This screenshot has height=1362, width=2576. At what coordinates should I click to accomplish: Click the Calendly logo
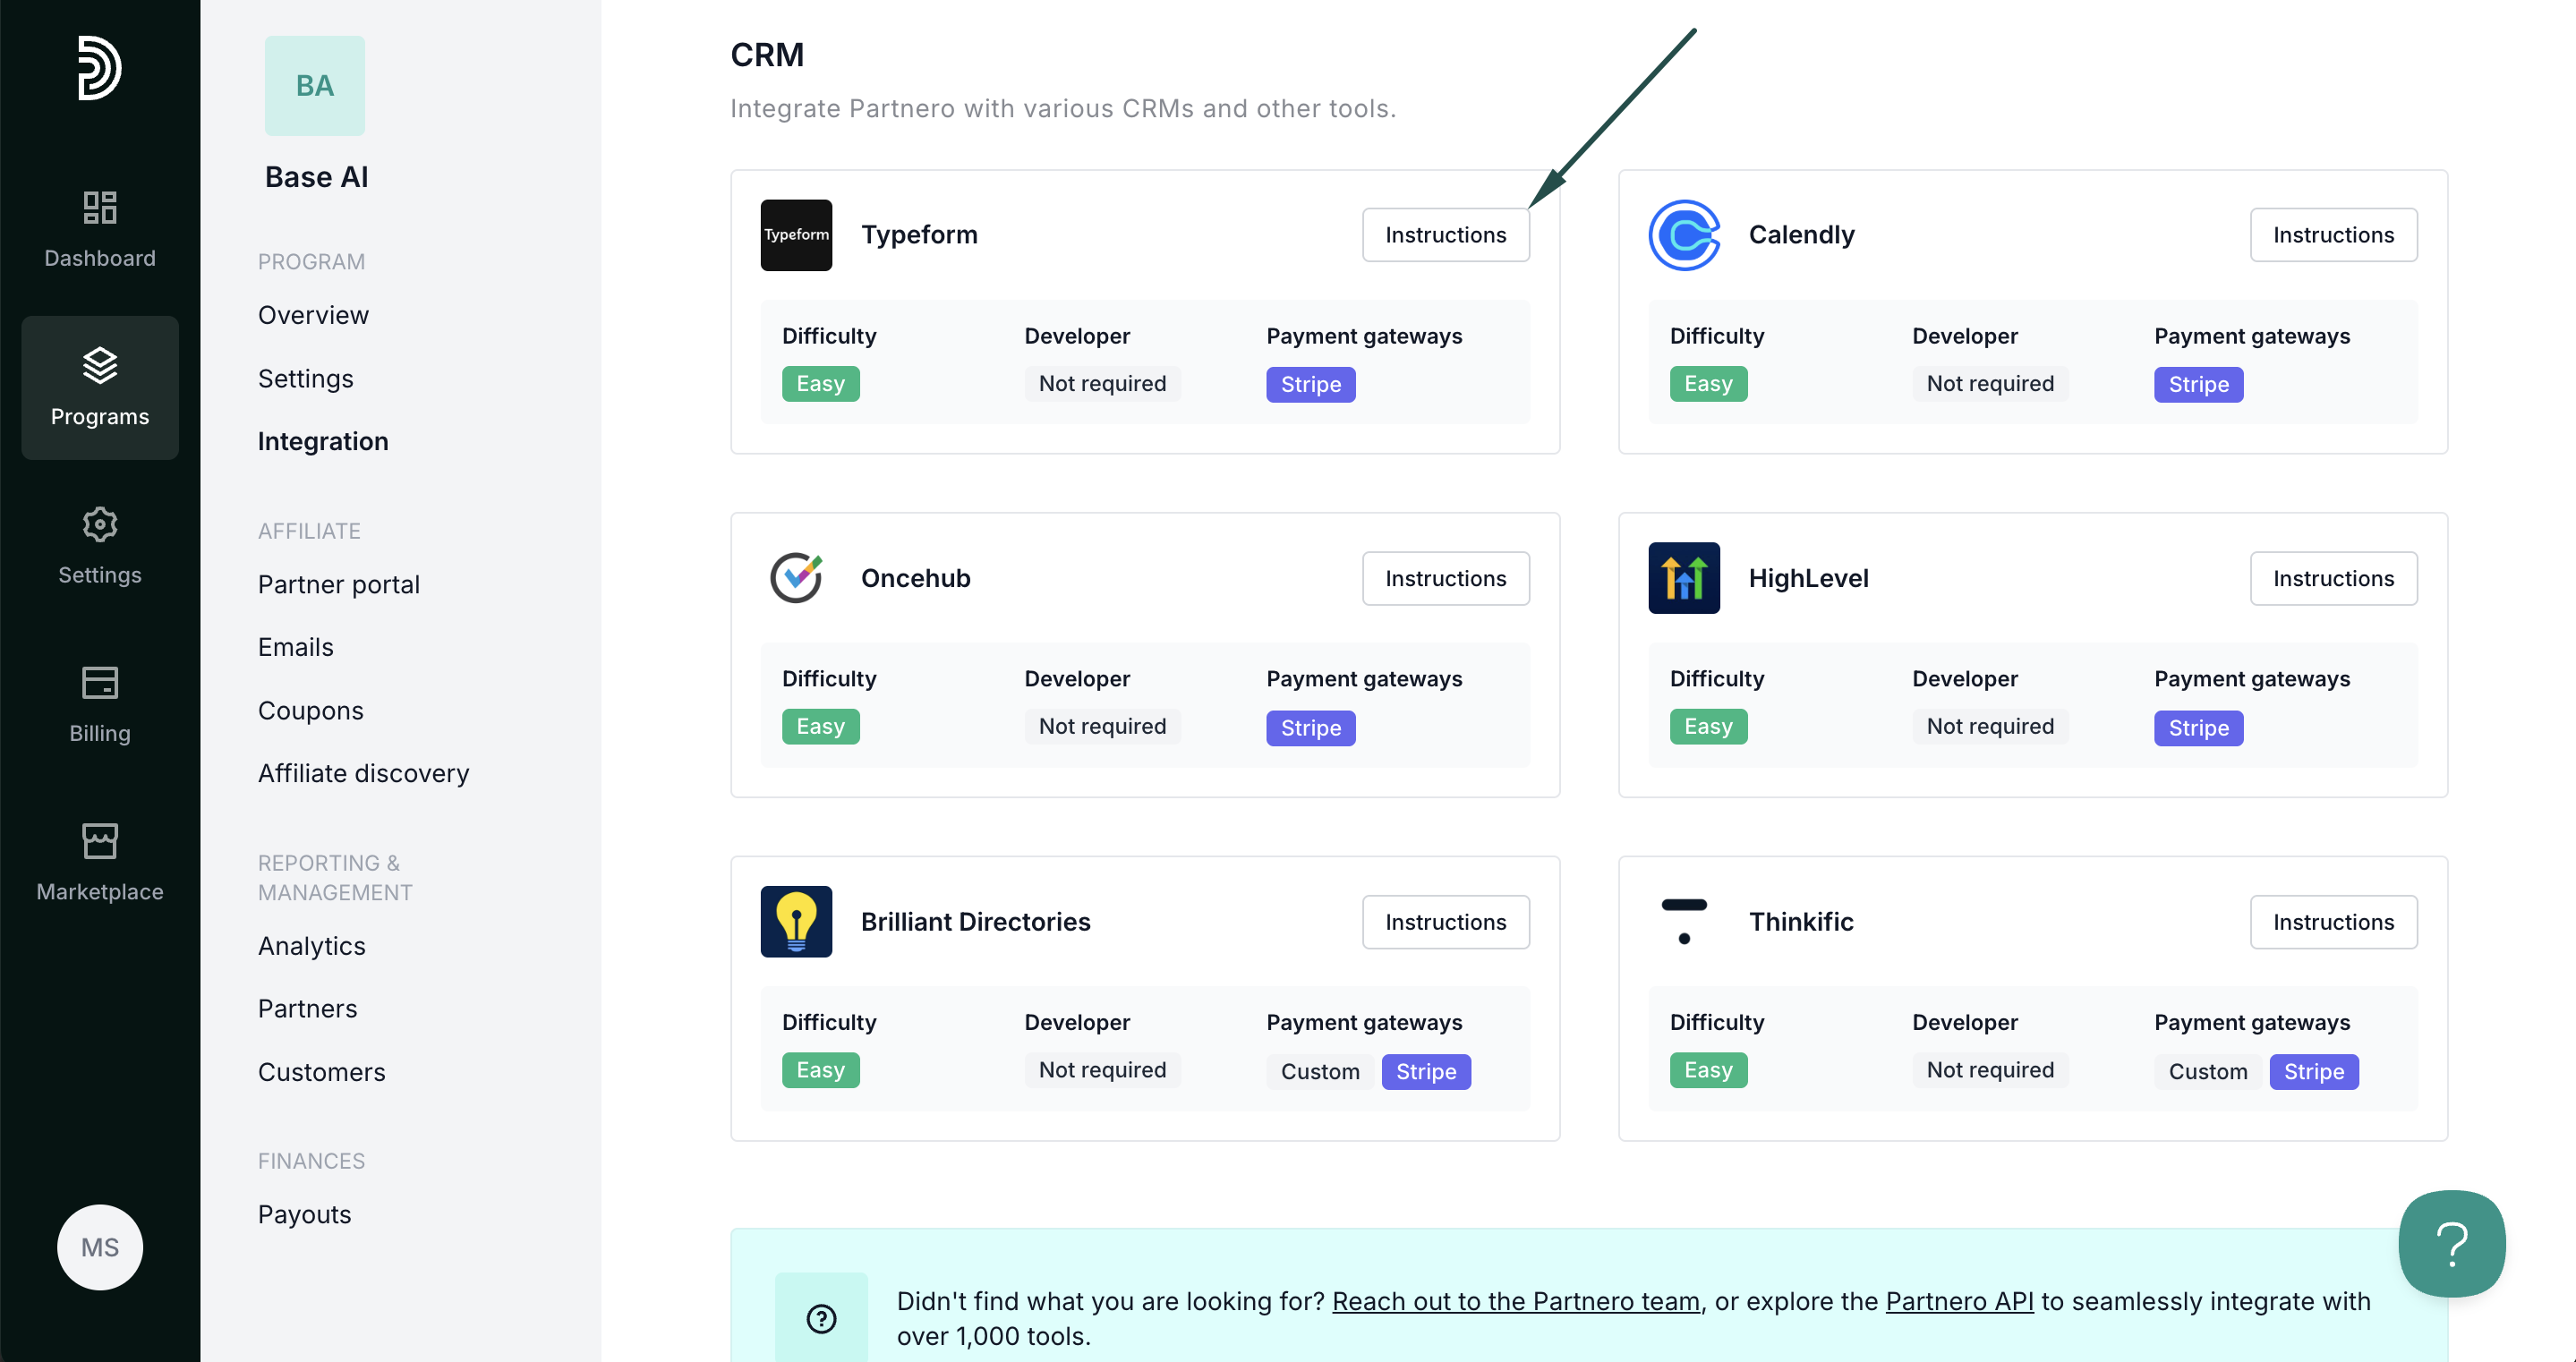click(x=1684, y=235)
